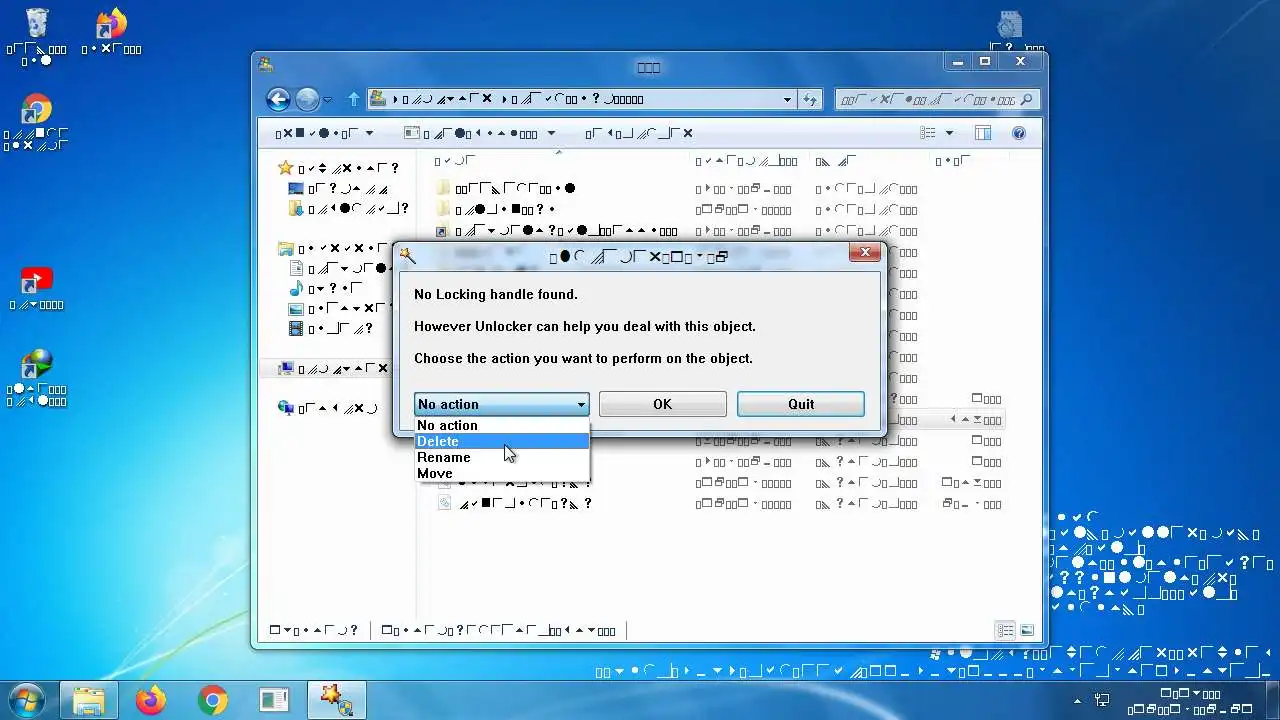Pick Move in the action dropdown list

[x=502, y=473]
